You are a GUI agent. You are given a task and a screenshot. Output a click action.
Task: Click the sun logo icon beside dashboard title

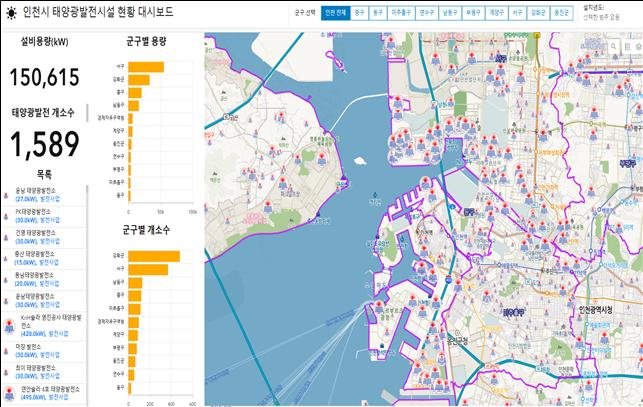pos(9,13)
